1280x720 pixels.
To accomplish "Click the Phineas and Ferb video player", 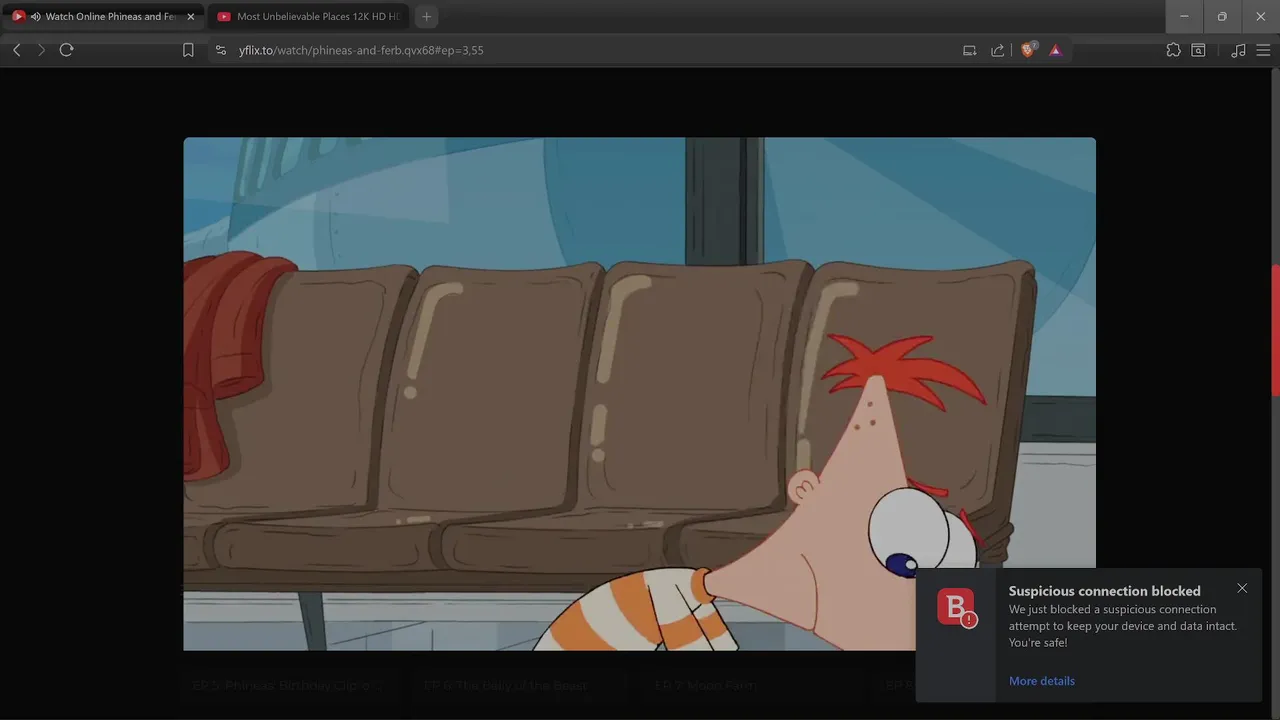I will [x=639, y=394].
